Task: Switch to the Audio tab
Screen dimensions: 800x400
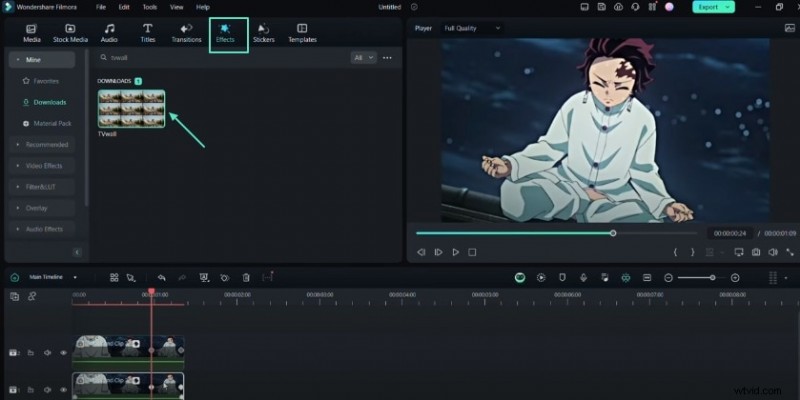Action: [x=109, y=33]
